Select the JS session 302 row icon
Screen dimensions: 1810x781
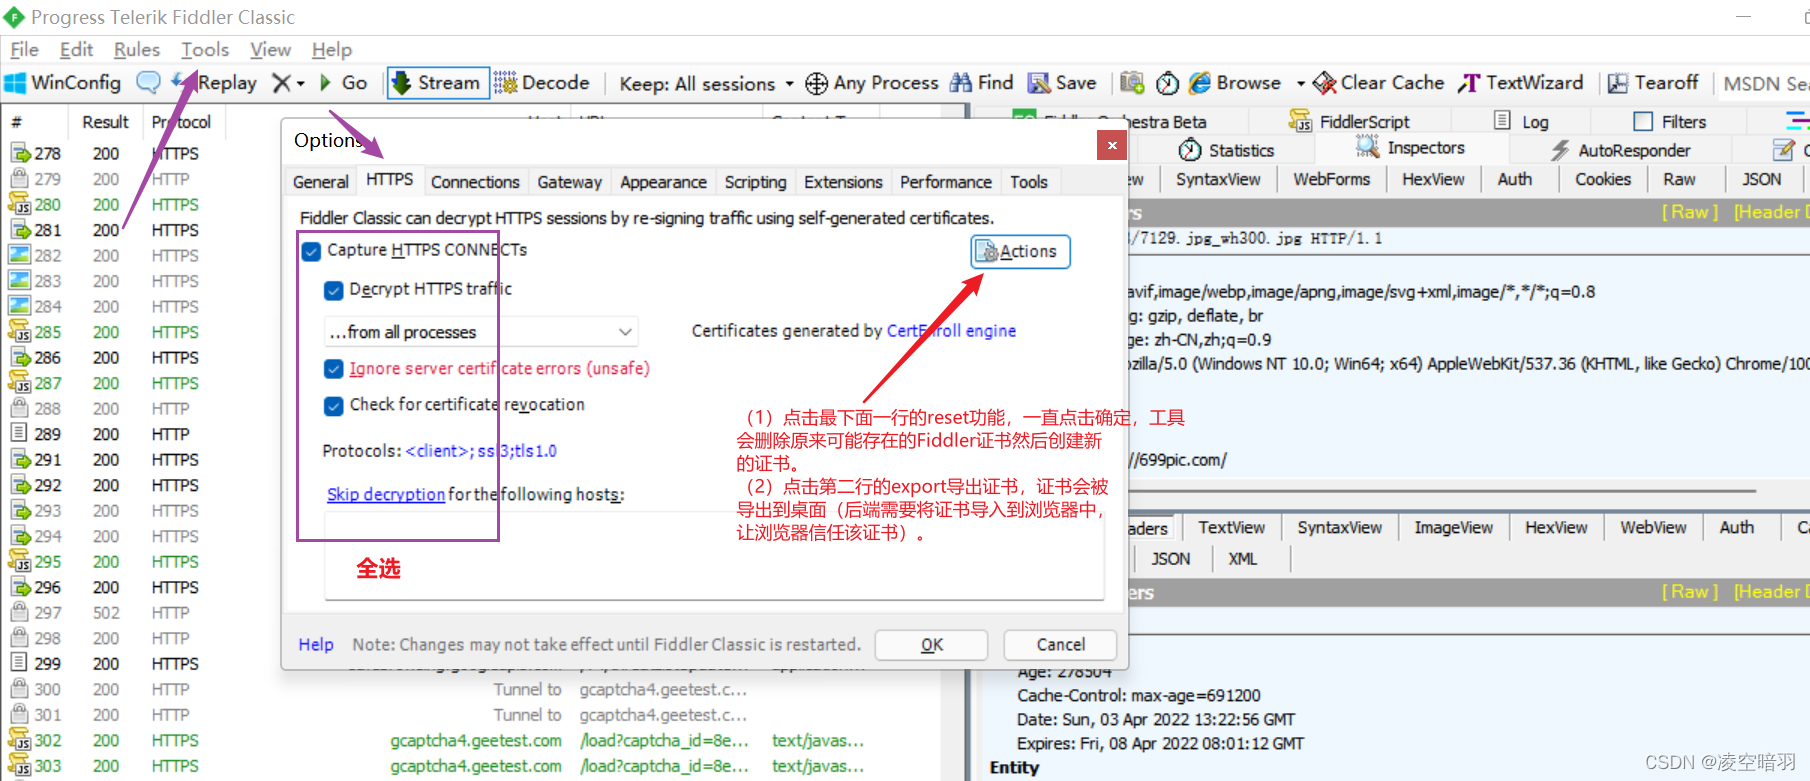coord(19,740)
